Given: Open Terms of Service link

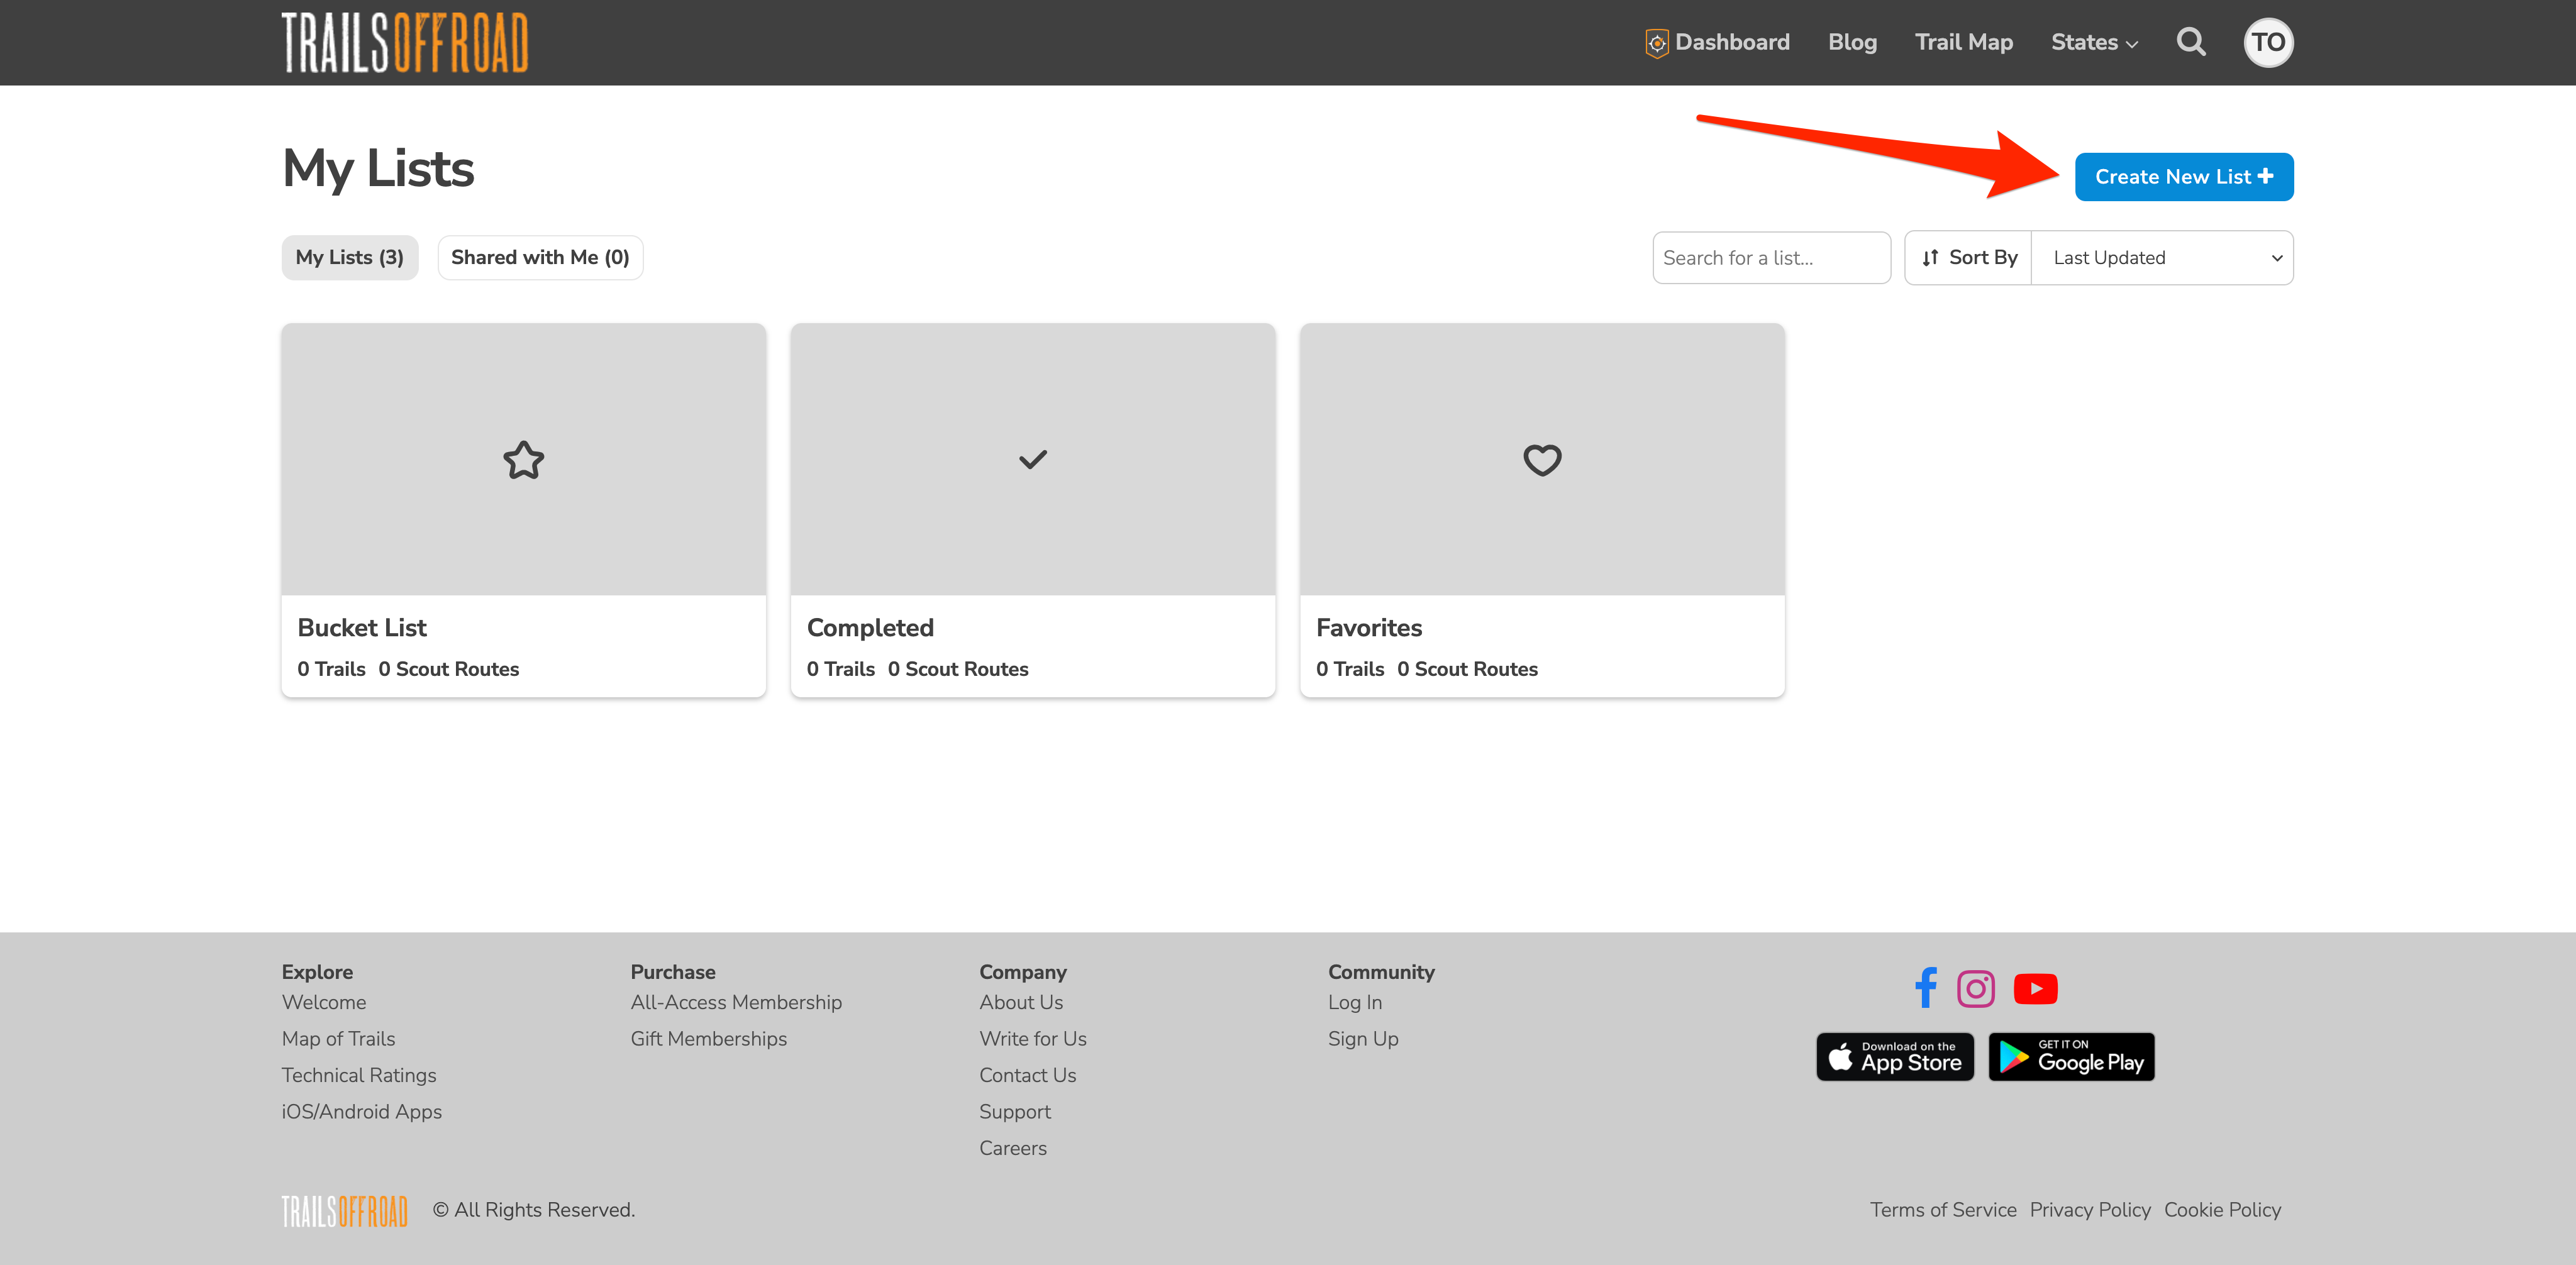Looking at the screenshot, I should point(1943,1210).
